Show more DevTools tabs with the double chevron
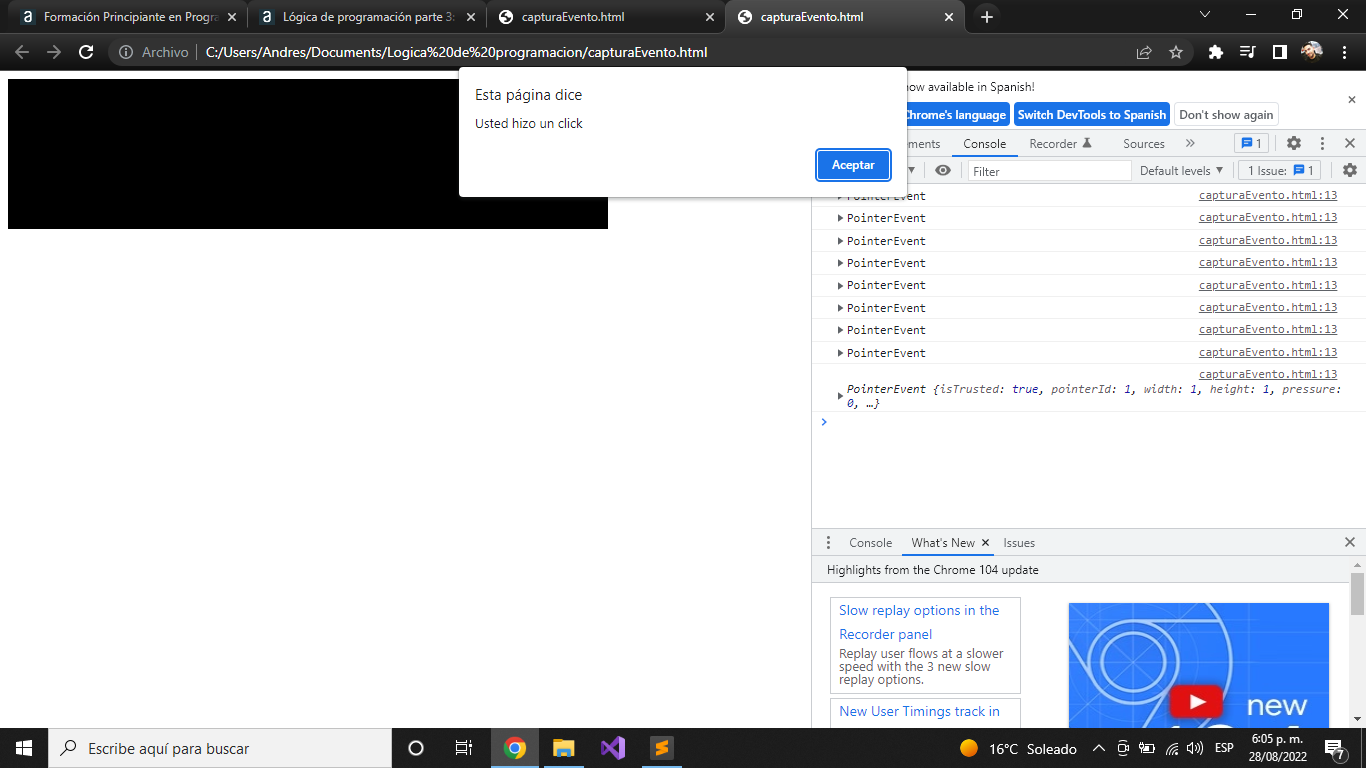 (x=1190, y=144)
